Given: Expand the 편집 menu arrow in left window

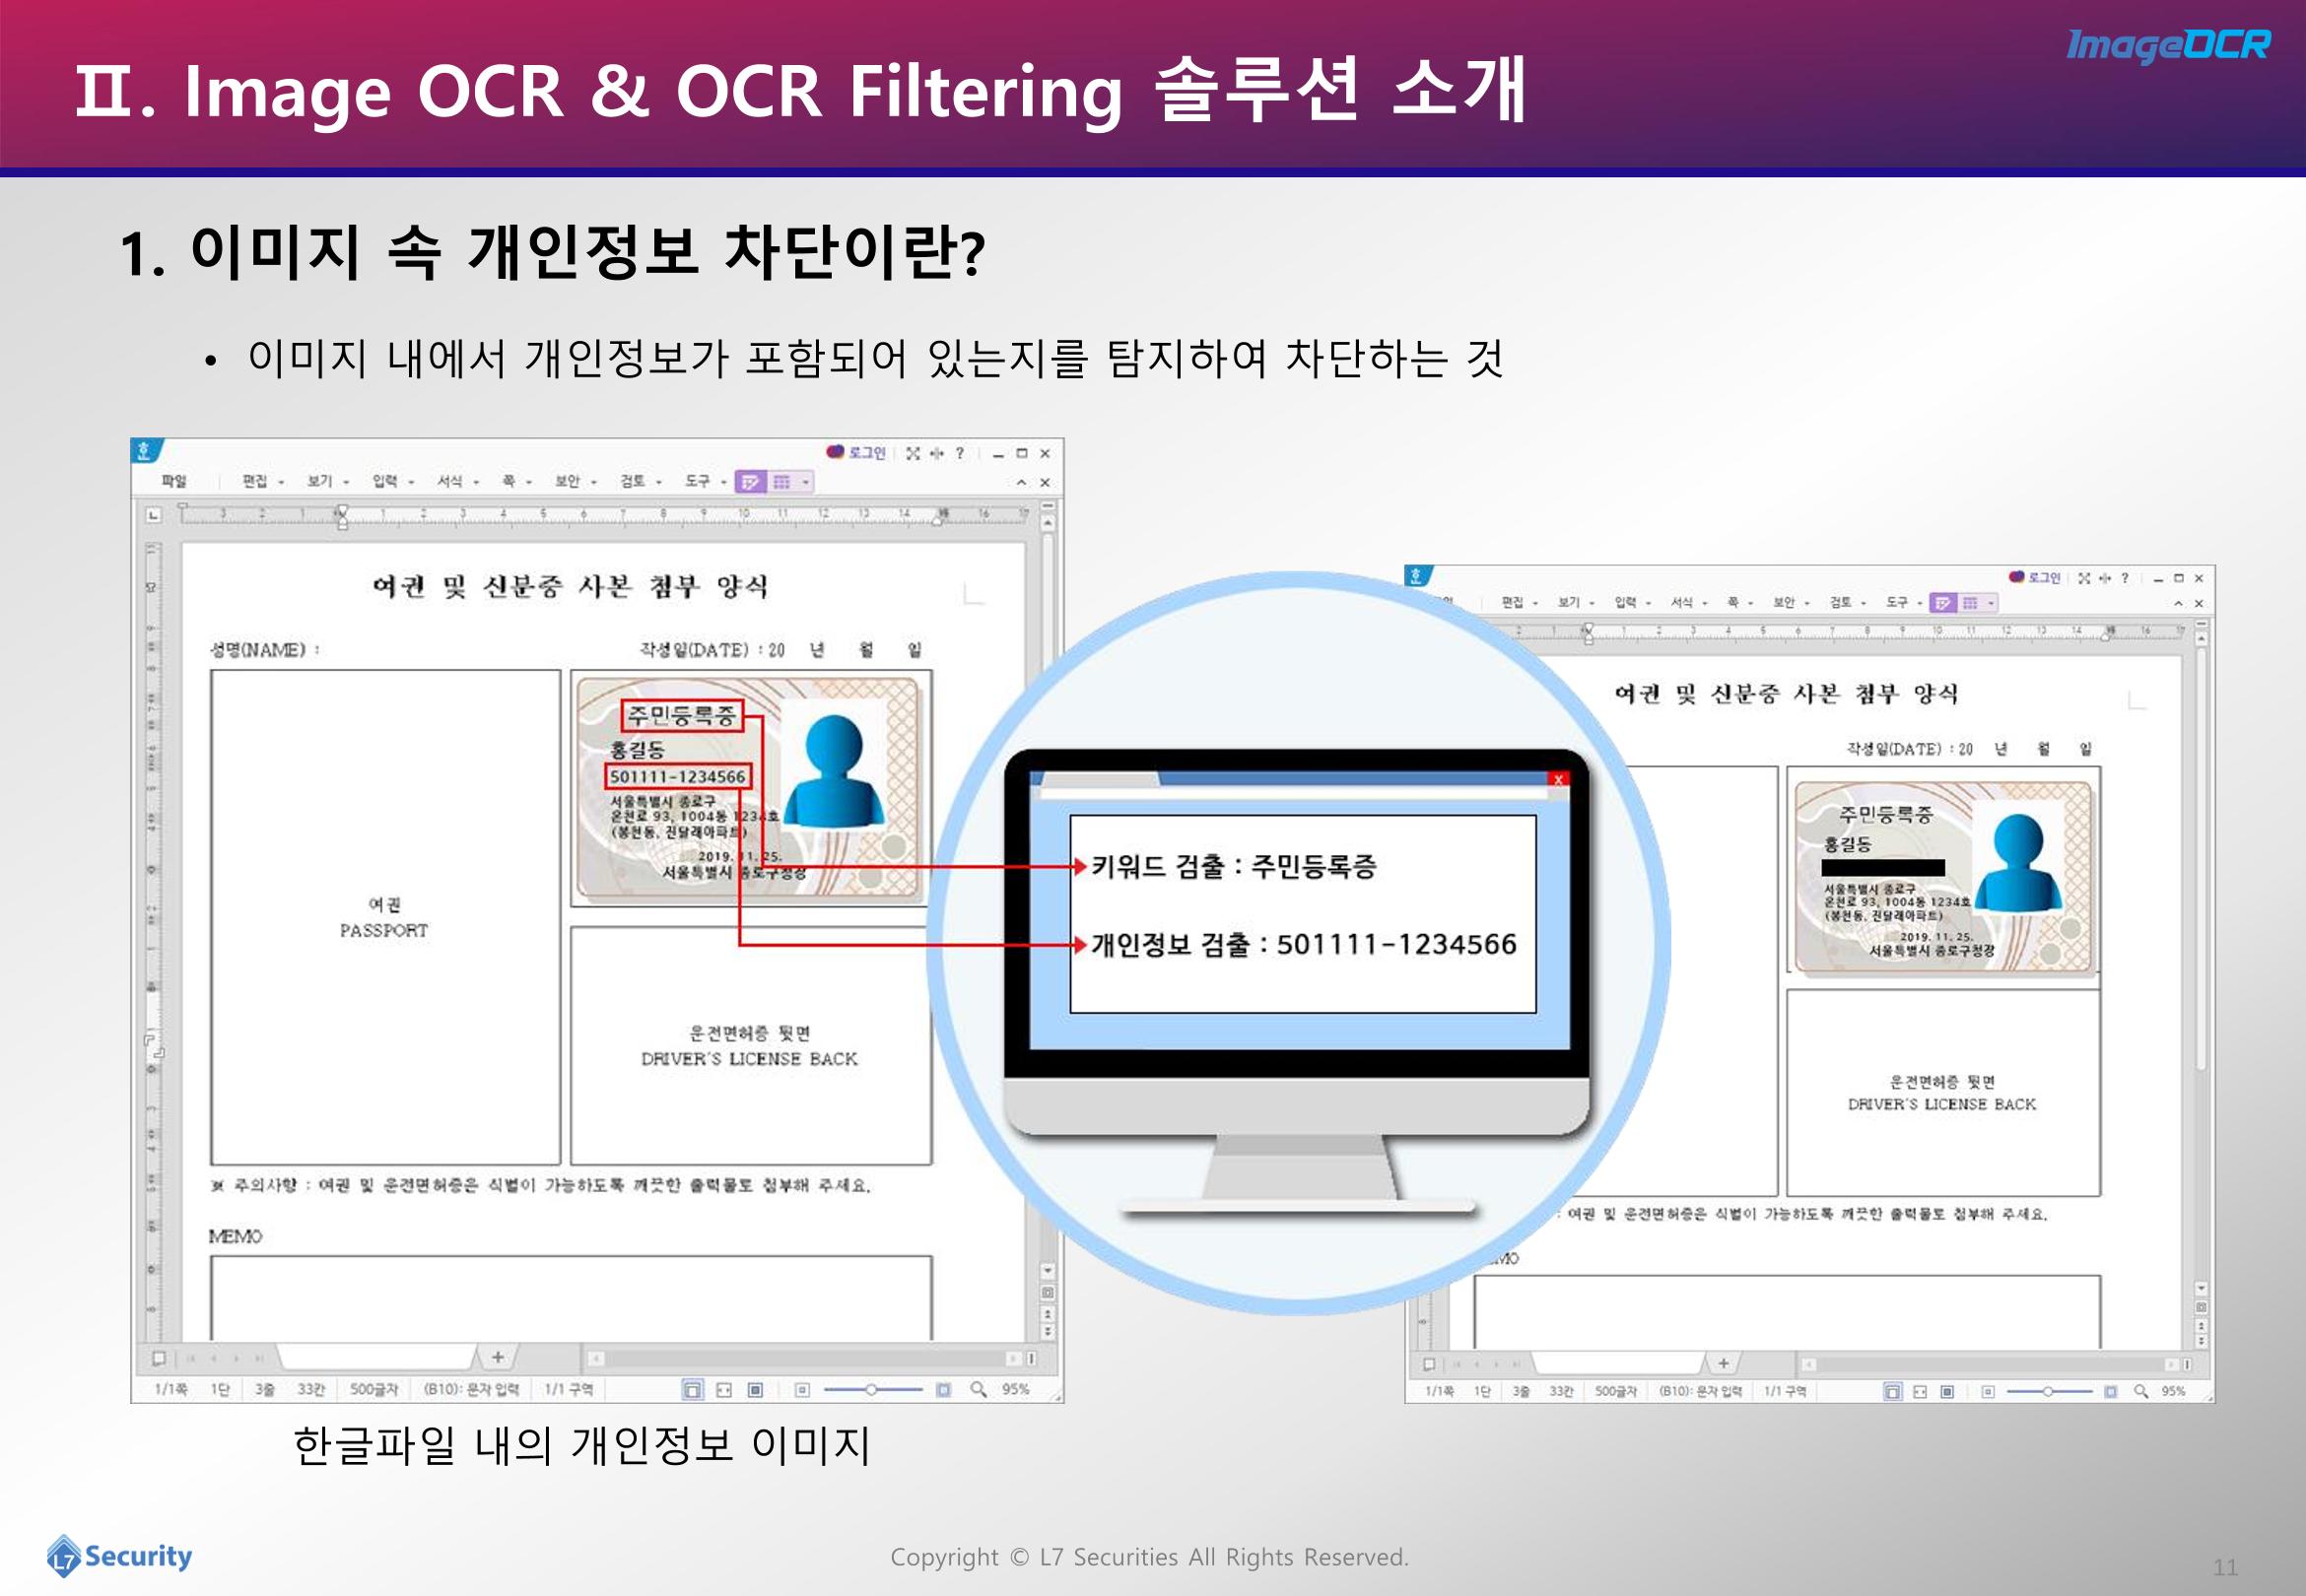Looking at the screenshot, I should point(281,482).
